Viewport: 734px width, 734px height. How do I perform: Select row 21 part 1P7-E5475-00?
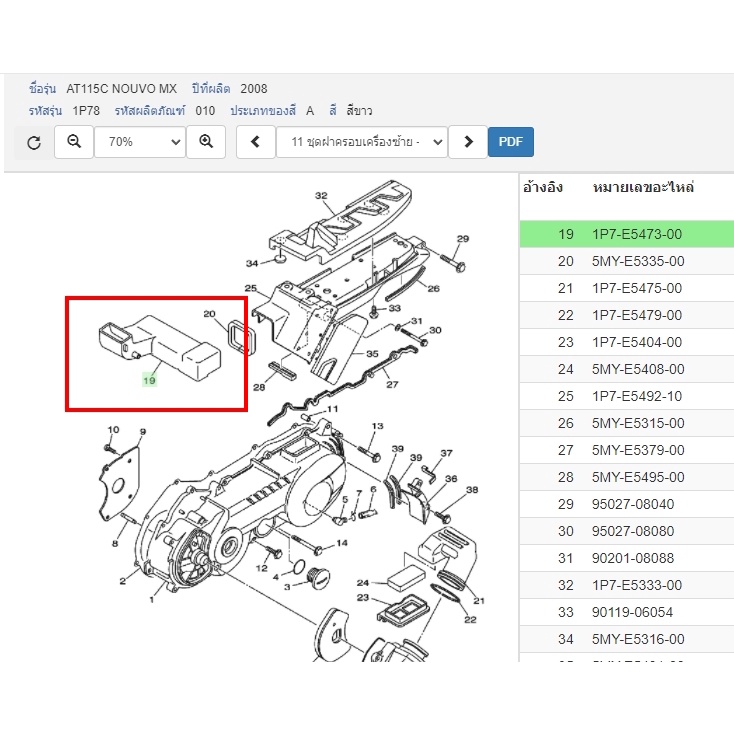[627, 288]
